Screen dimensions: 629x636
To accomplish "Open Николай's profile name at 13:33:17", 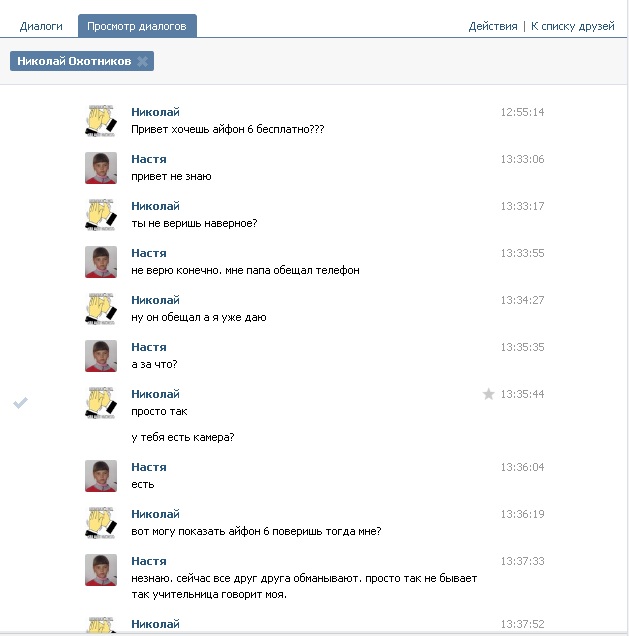I will pyautogui.click(x=155, y=206).
